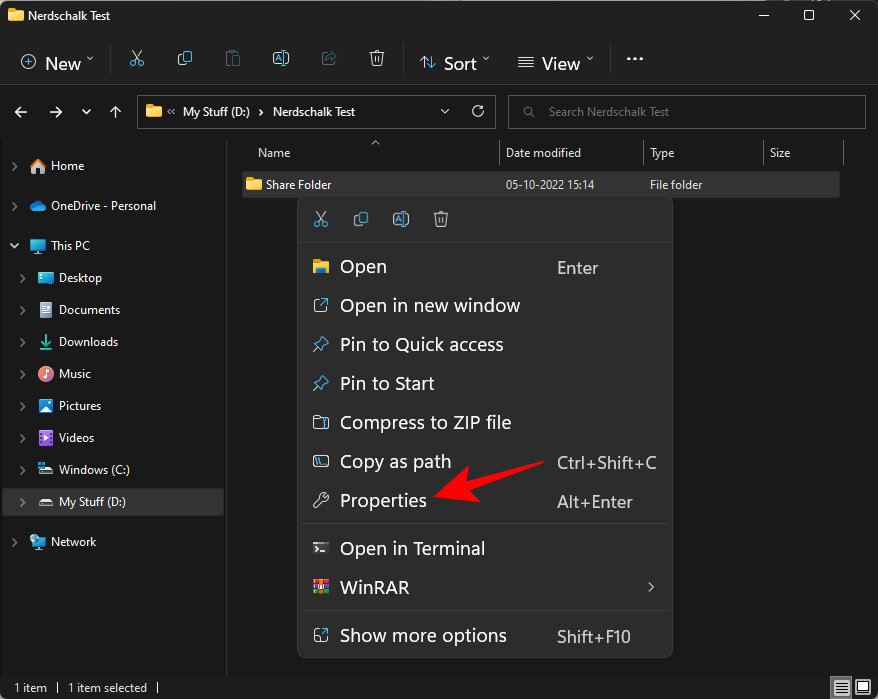Collapse the This PC tree node
This screenshot has width=878, height=699.
click(x=15, y=246)
